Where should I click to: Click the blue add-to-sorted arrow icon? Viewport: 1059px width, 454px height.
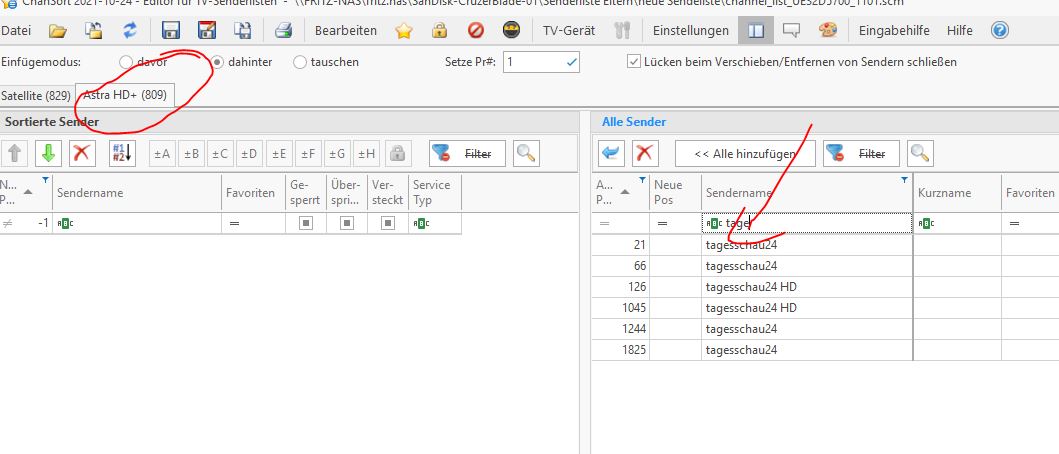click(x=611, y=153)
